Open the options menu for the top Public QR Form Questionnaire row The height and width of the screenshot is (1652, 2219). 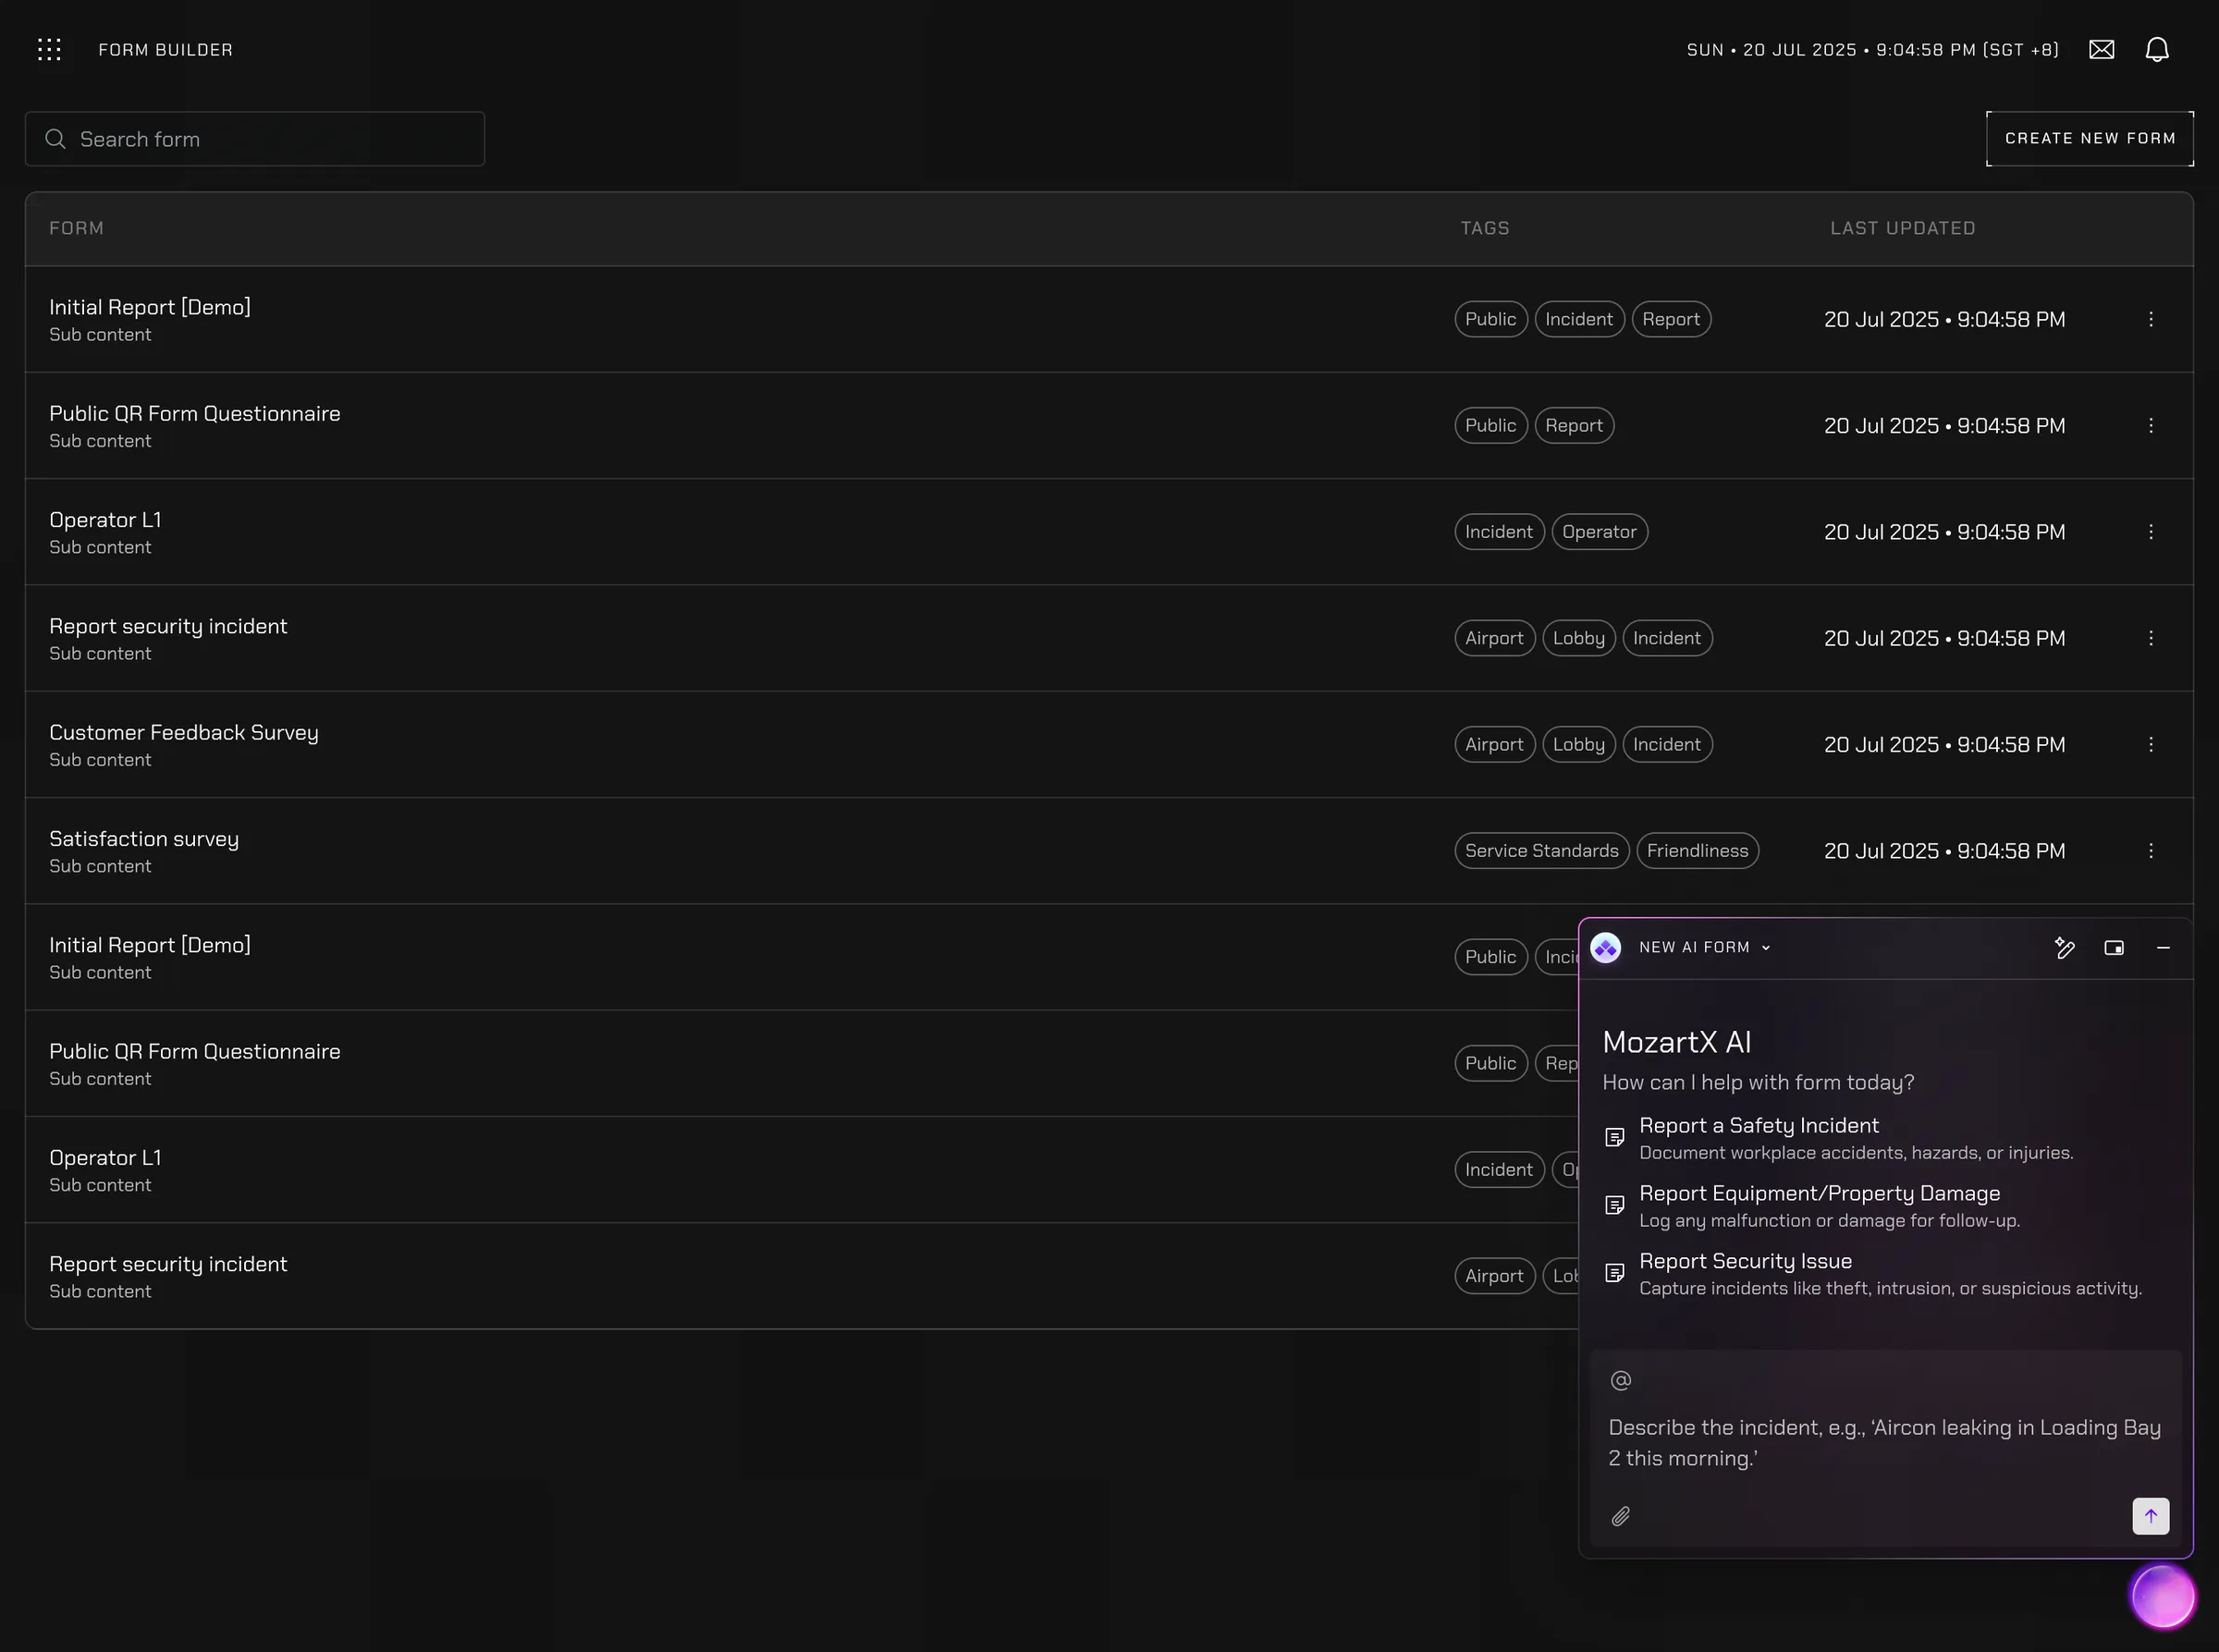(x=2151, y=425)
